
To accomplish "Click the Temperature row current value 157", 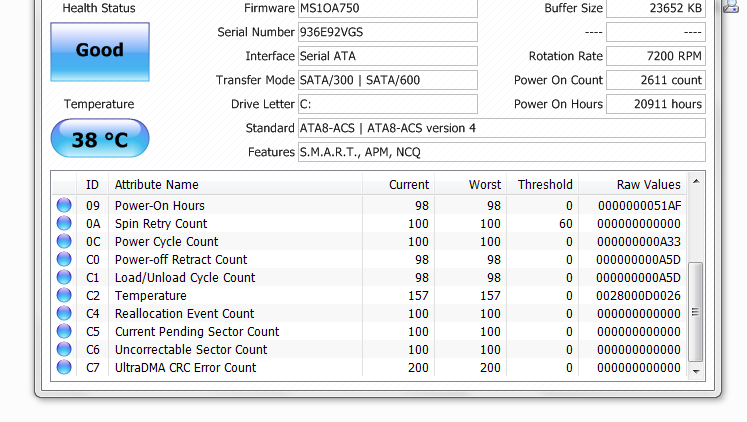I will [418, 296].
